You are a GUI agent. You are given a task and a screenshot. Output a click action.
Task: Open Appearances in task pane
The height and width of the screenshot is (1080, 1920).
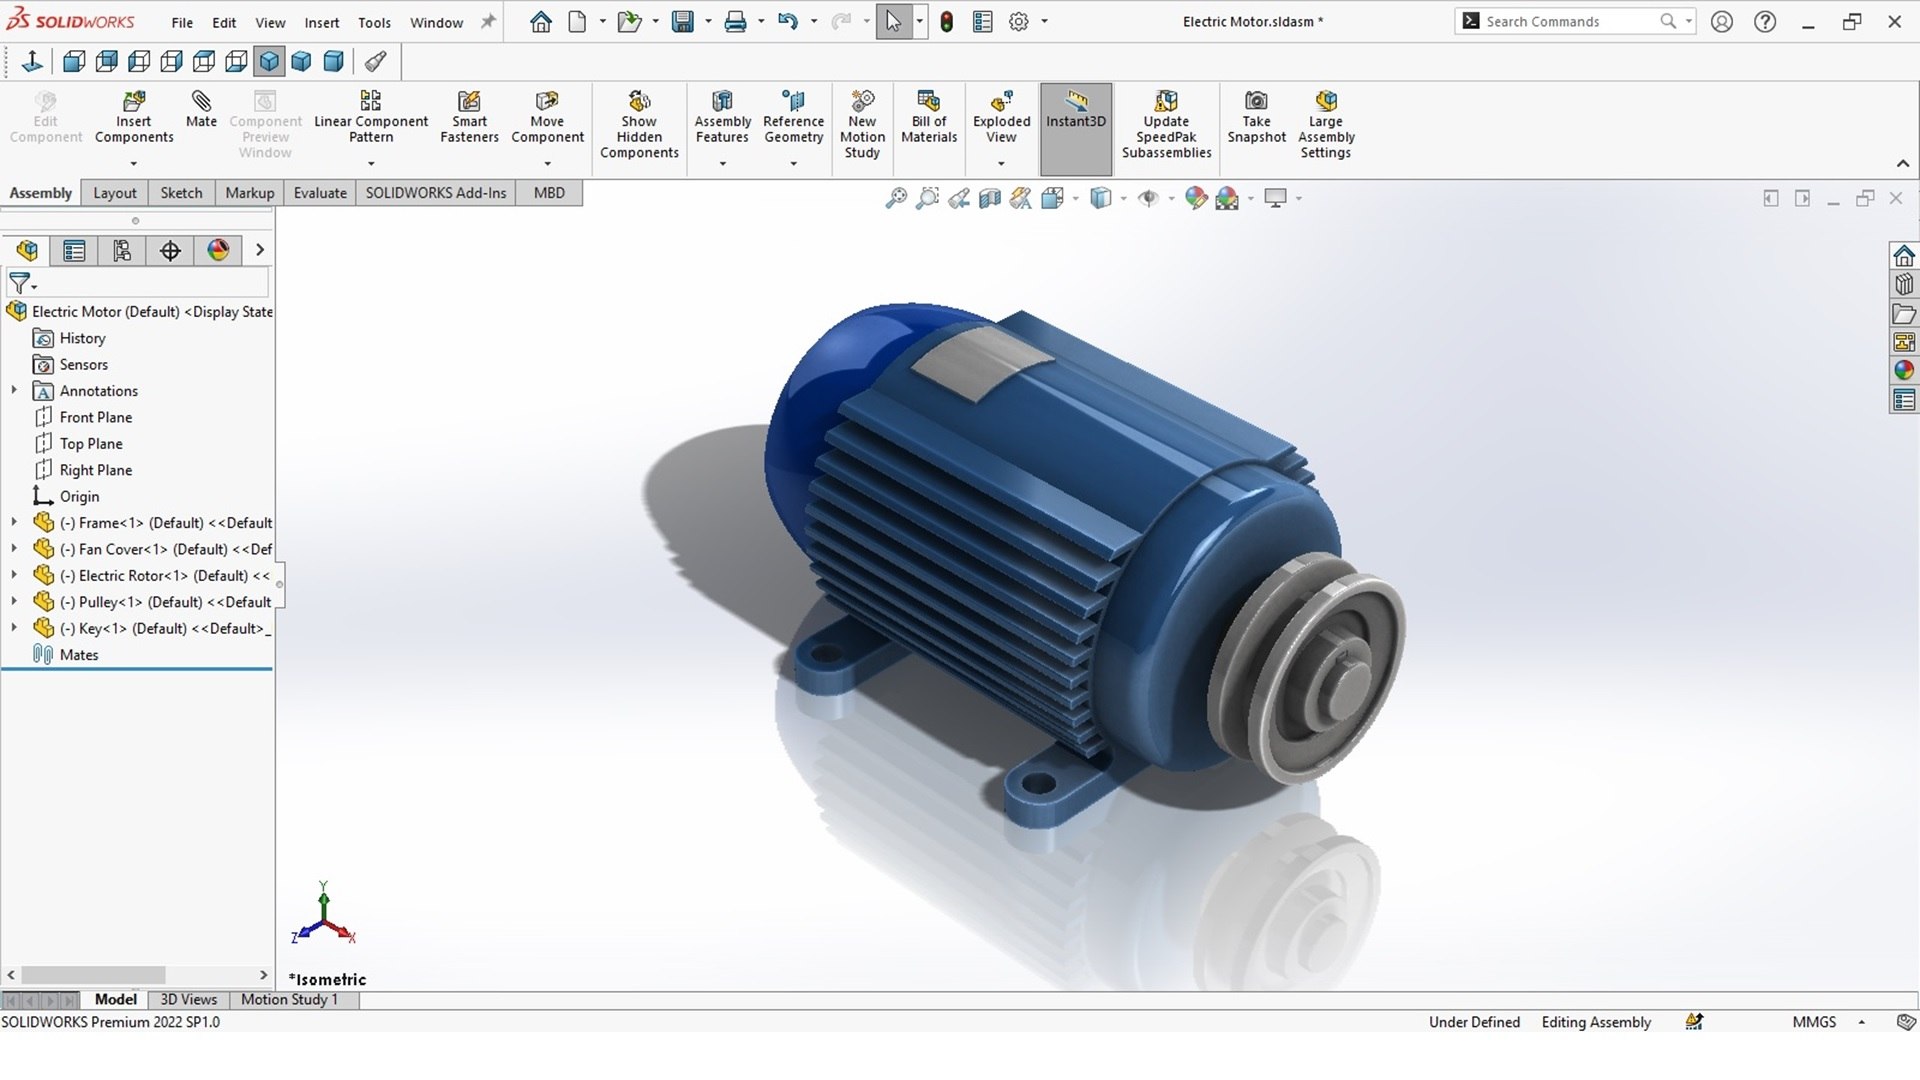(x=1904, y=371)
